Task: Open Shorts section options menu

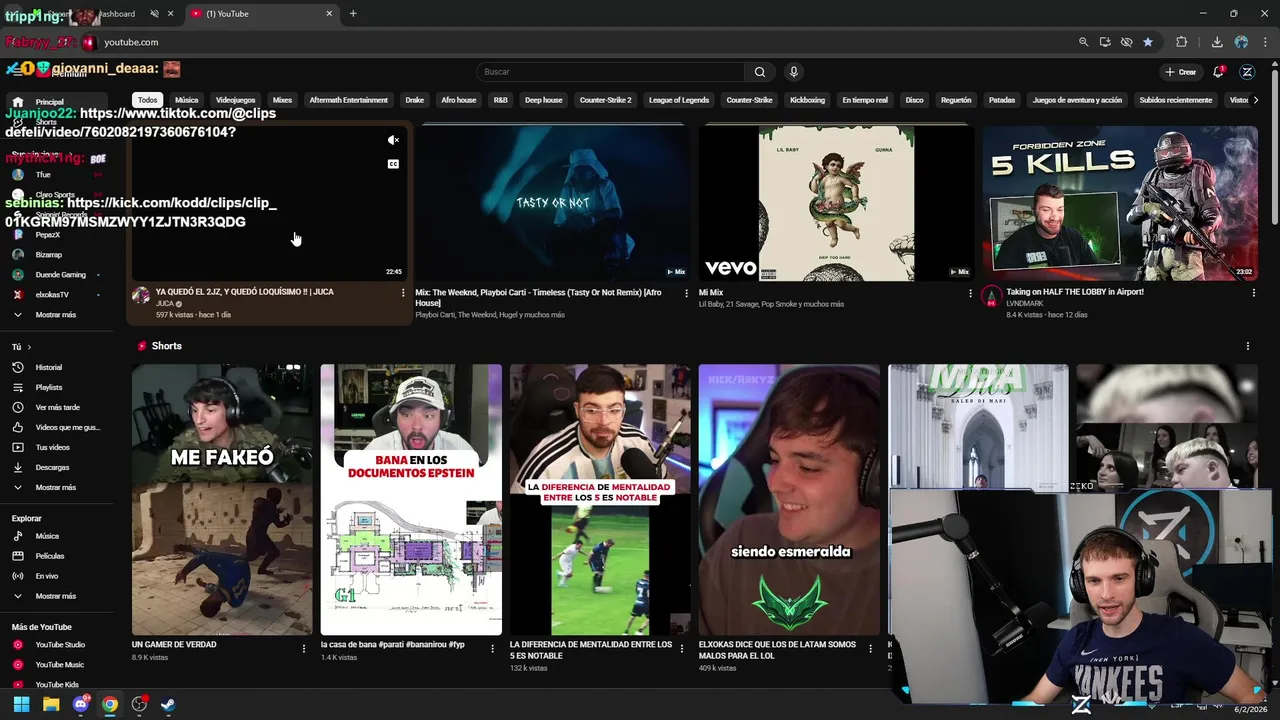Action: [1247, 346]
